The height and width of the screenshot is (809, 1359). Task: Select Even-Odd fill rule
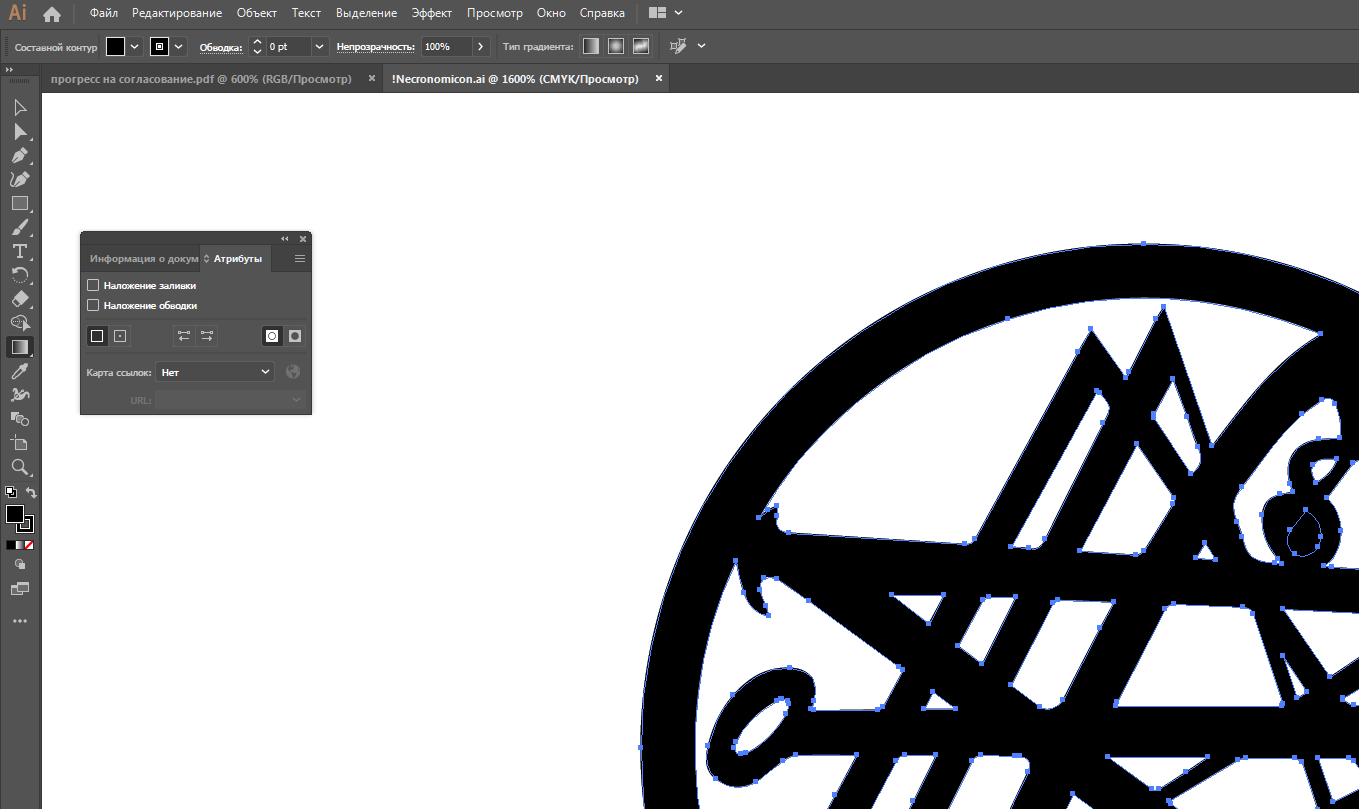[x=295, y=336]
